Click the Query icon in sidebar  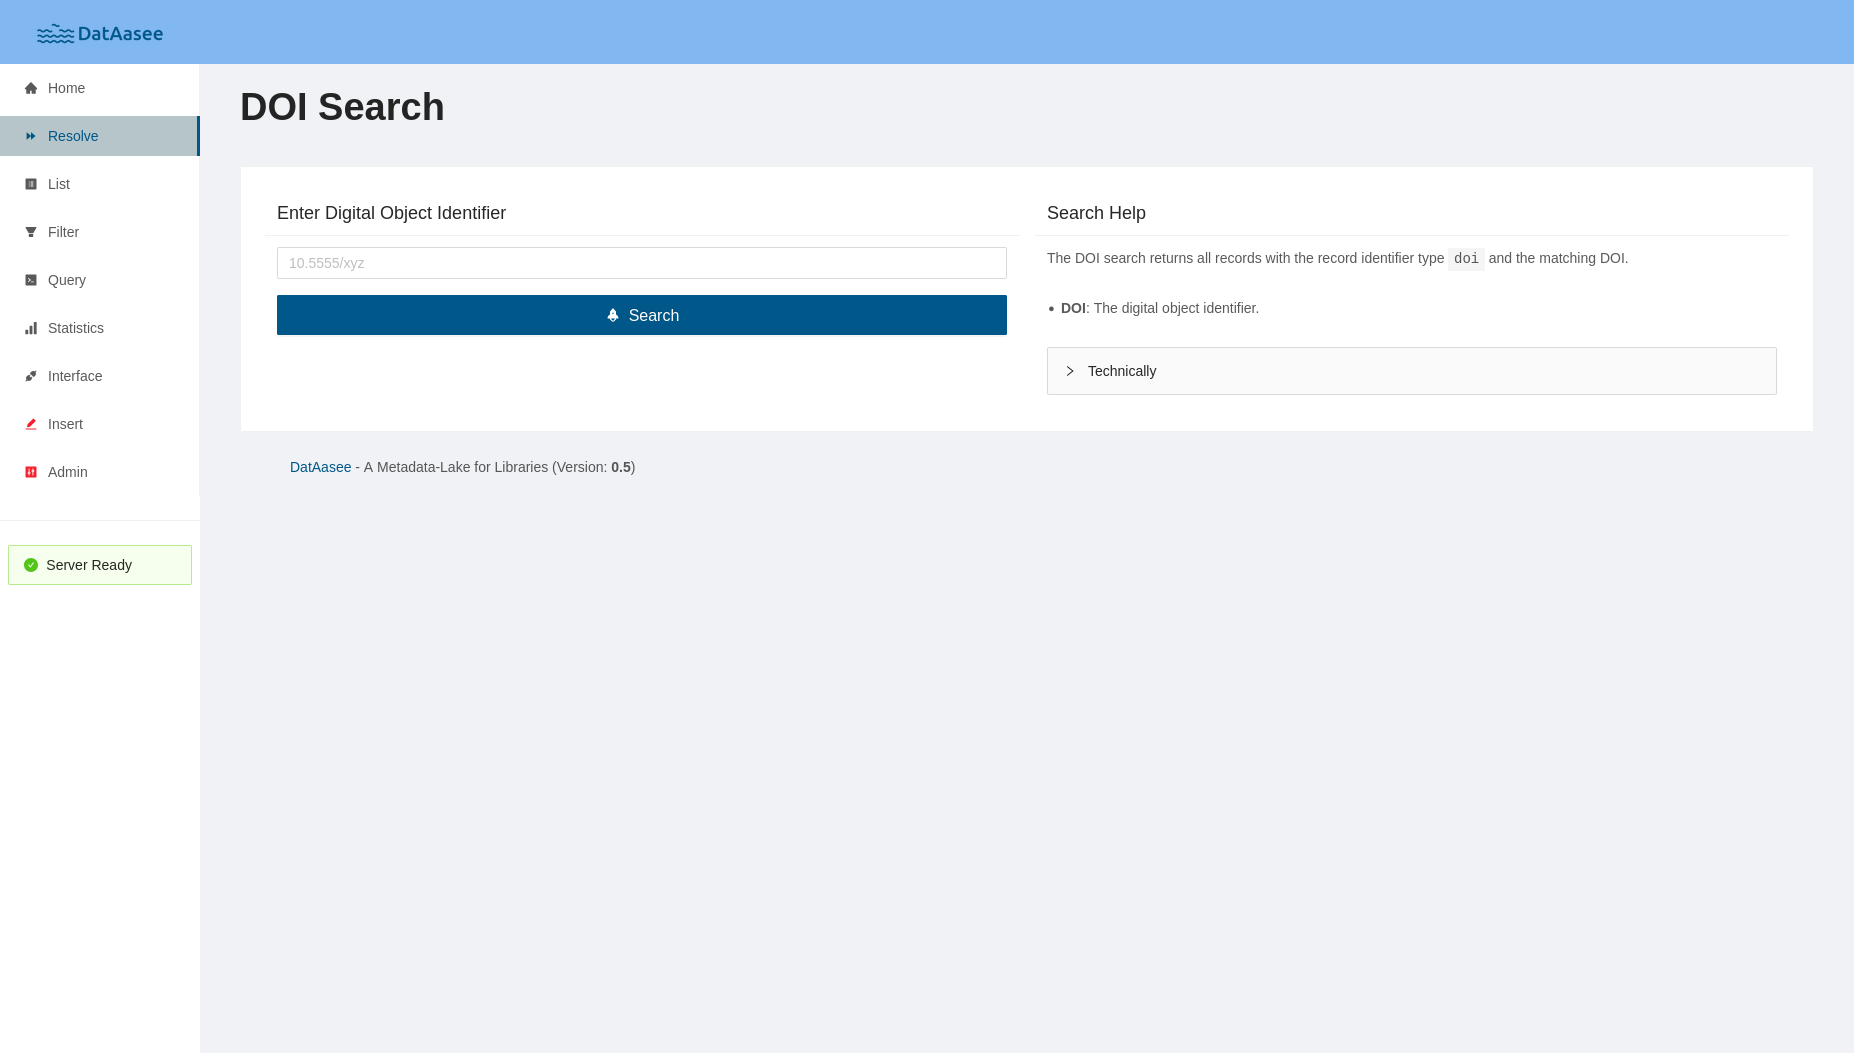pyautogui.click(x=31, y=280)
